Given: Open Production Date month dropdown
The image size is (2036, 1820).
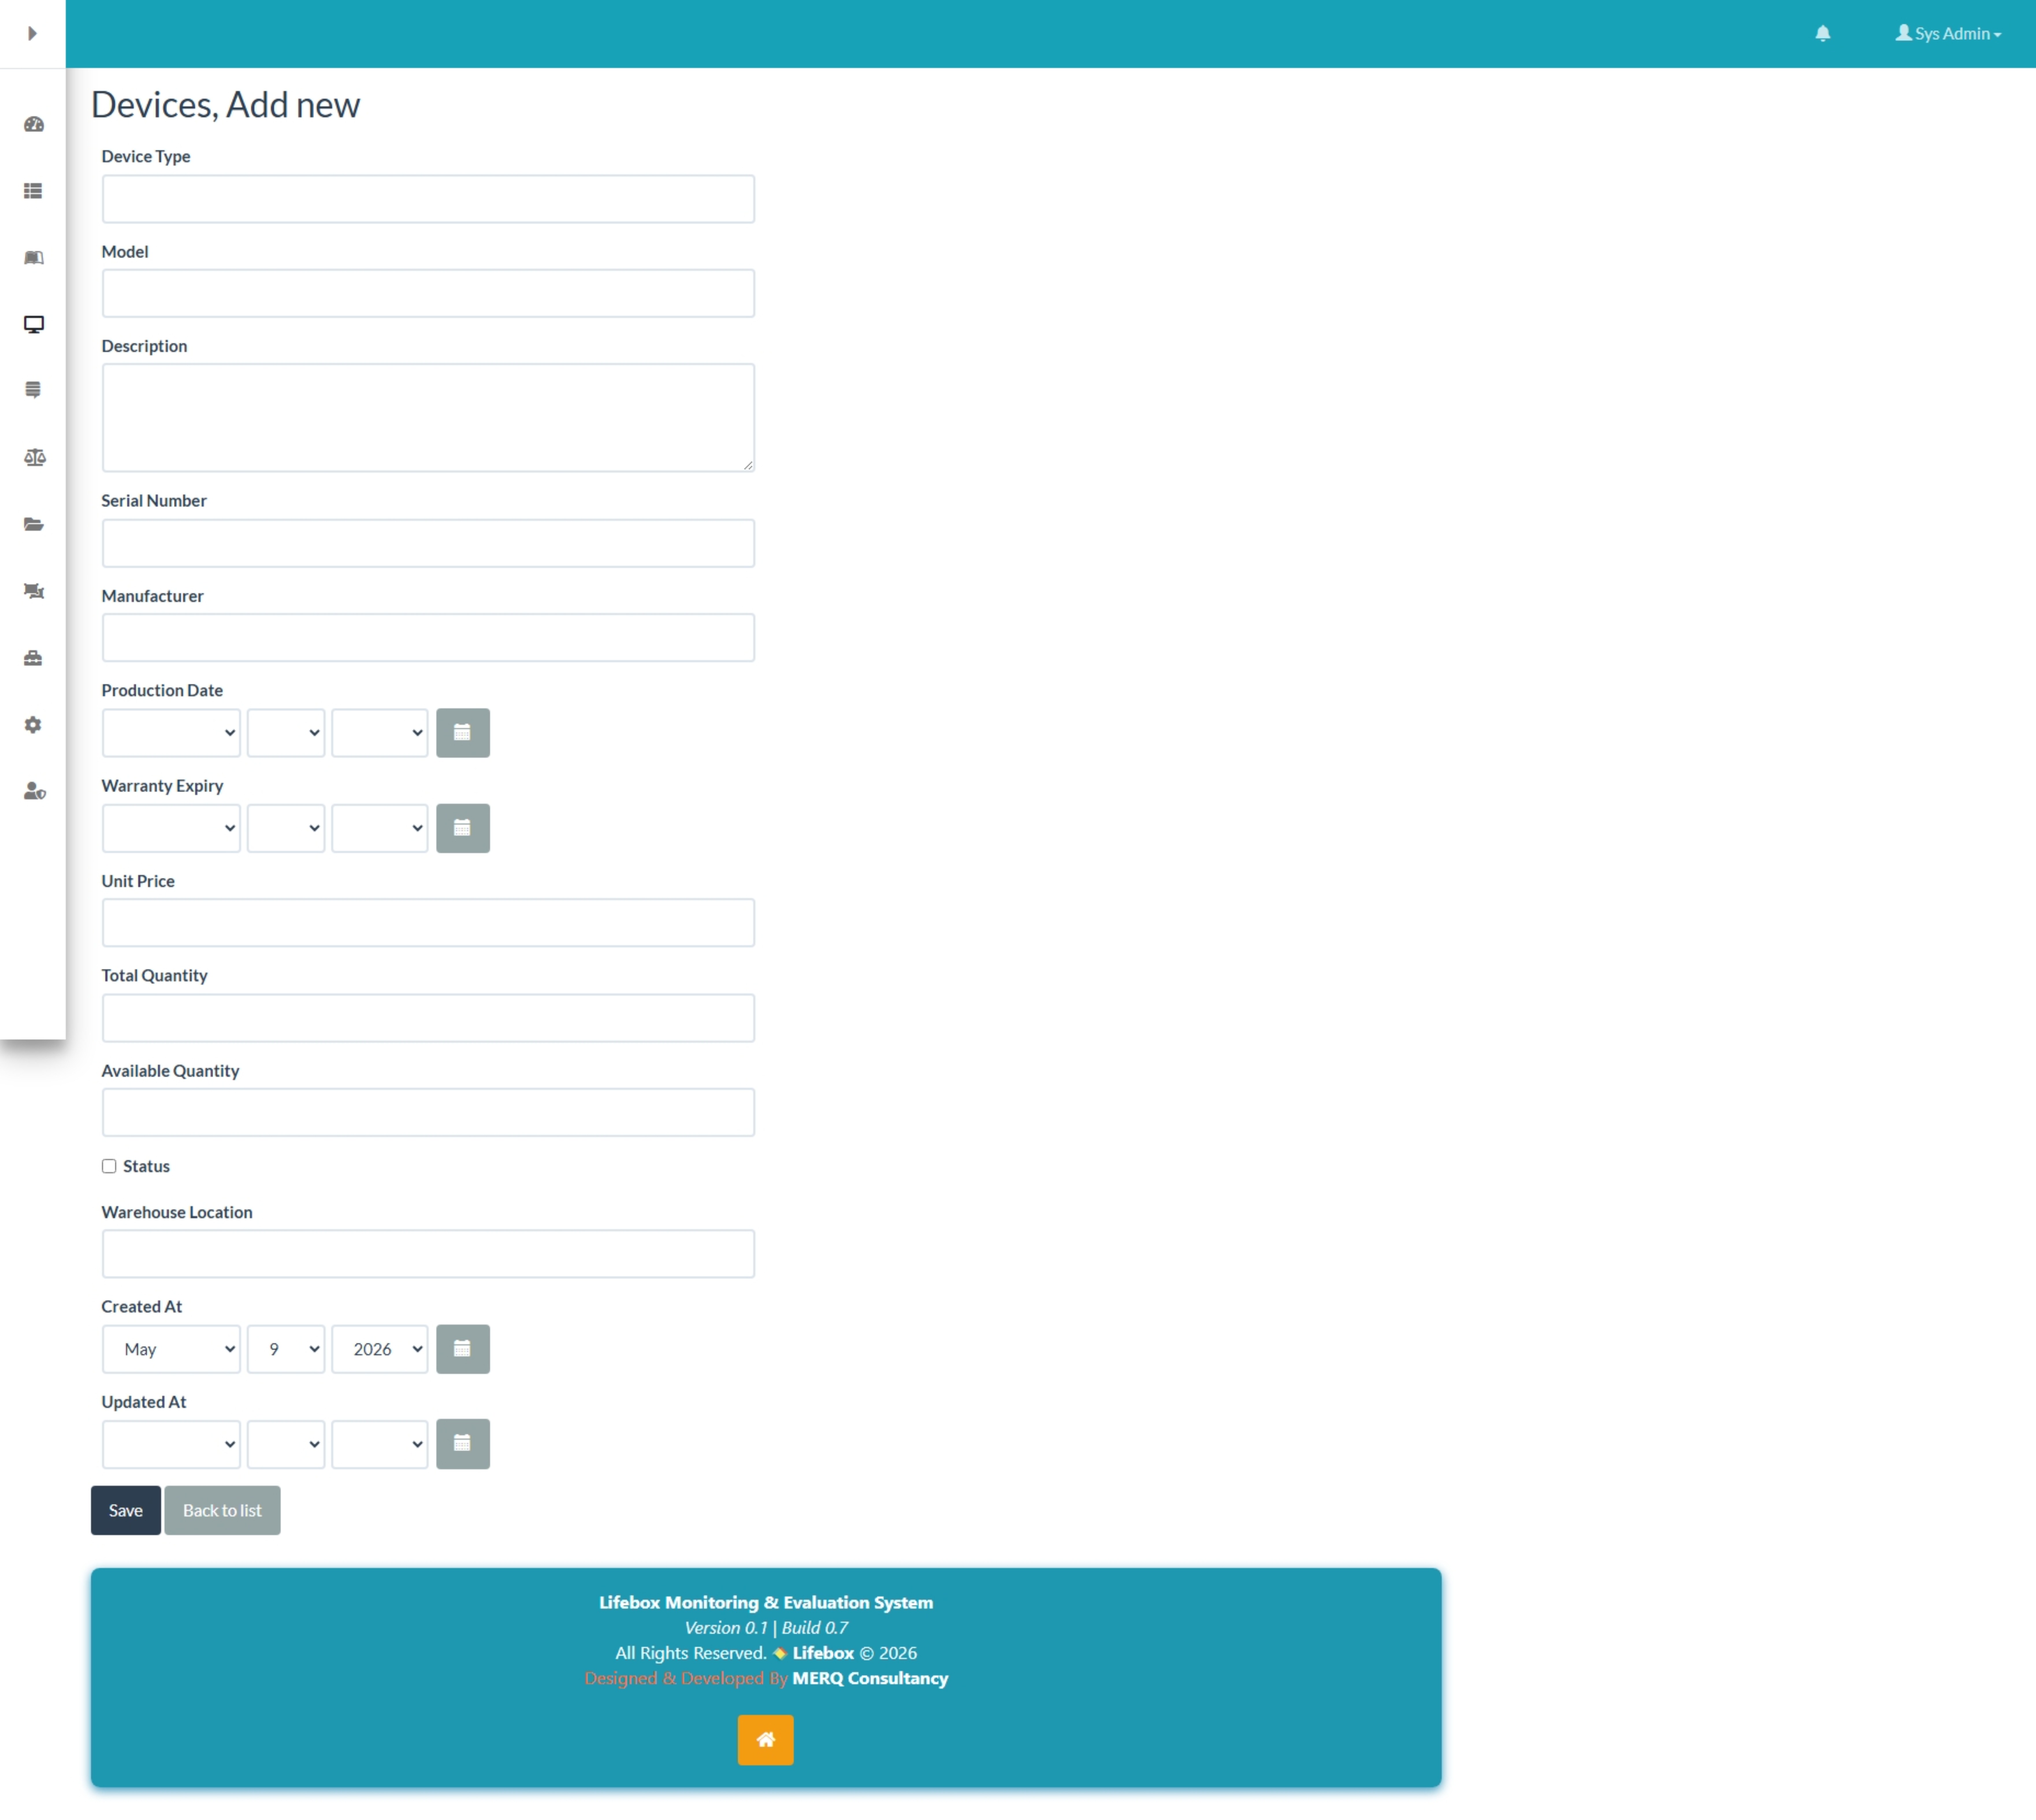Looking at the screenshot, I should [x=171, y=733].
